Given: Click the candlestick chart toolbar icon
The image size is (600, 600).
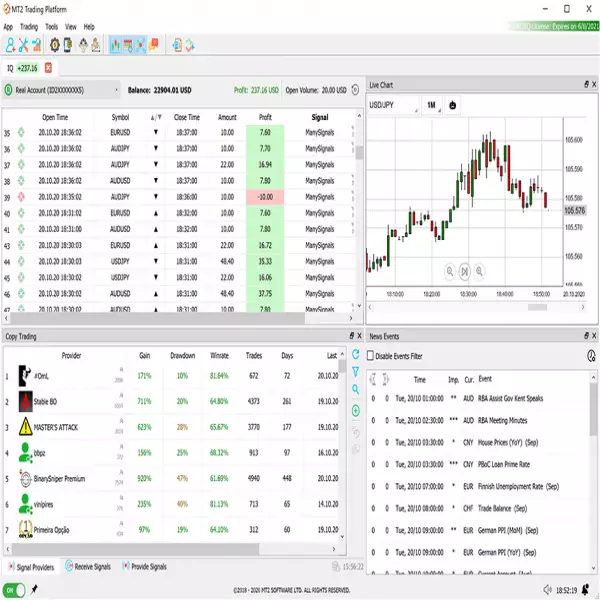Looking at the screenshot, I should tap(116, 44).
